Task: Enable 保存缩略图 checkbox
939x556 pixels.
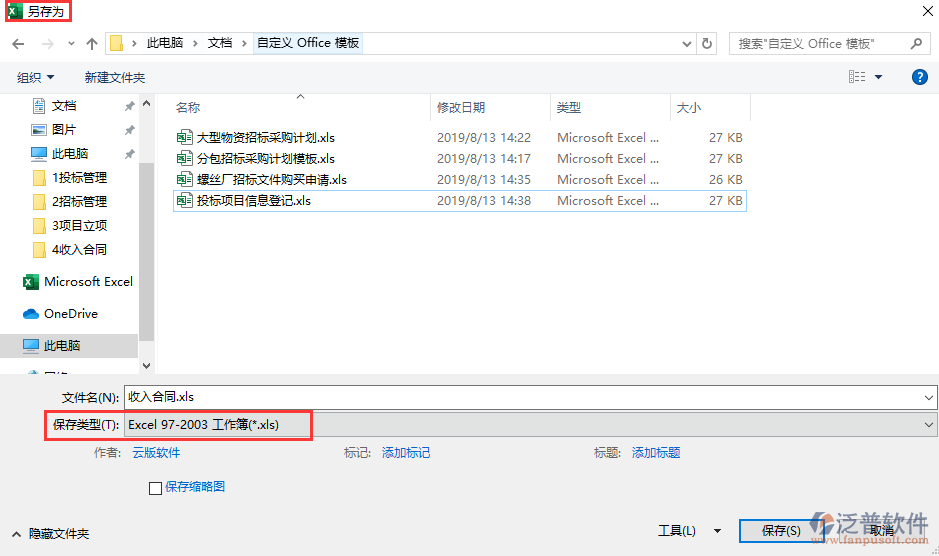Action: [x=155, y=488]
